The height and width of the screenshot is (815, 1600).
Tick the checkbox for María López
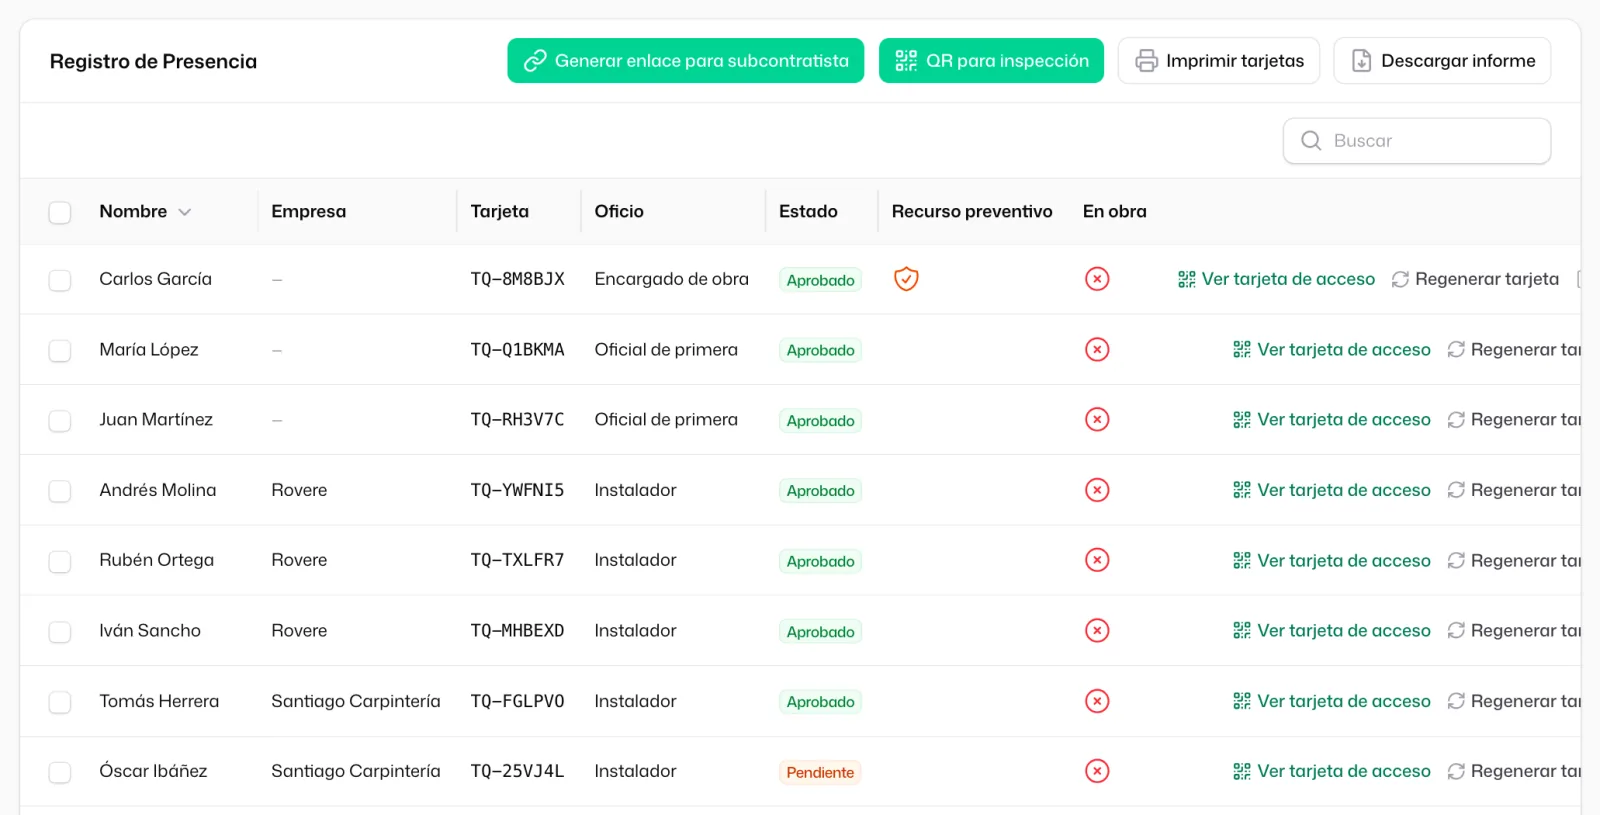[60, 350]
